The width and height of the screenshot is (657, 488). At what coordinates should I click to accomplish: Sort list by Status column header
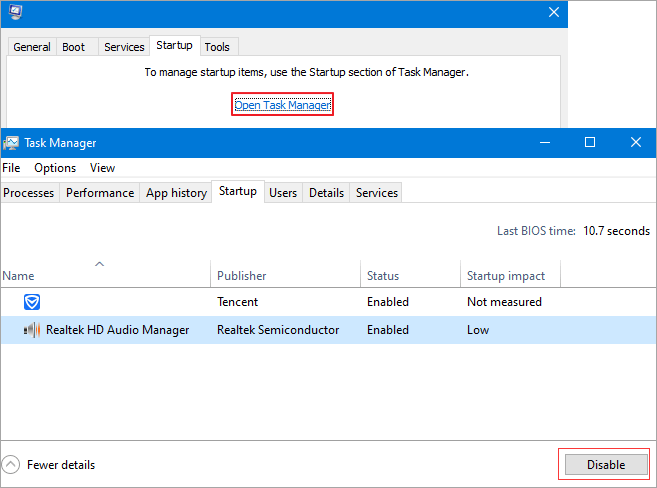point(383,276)
